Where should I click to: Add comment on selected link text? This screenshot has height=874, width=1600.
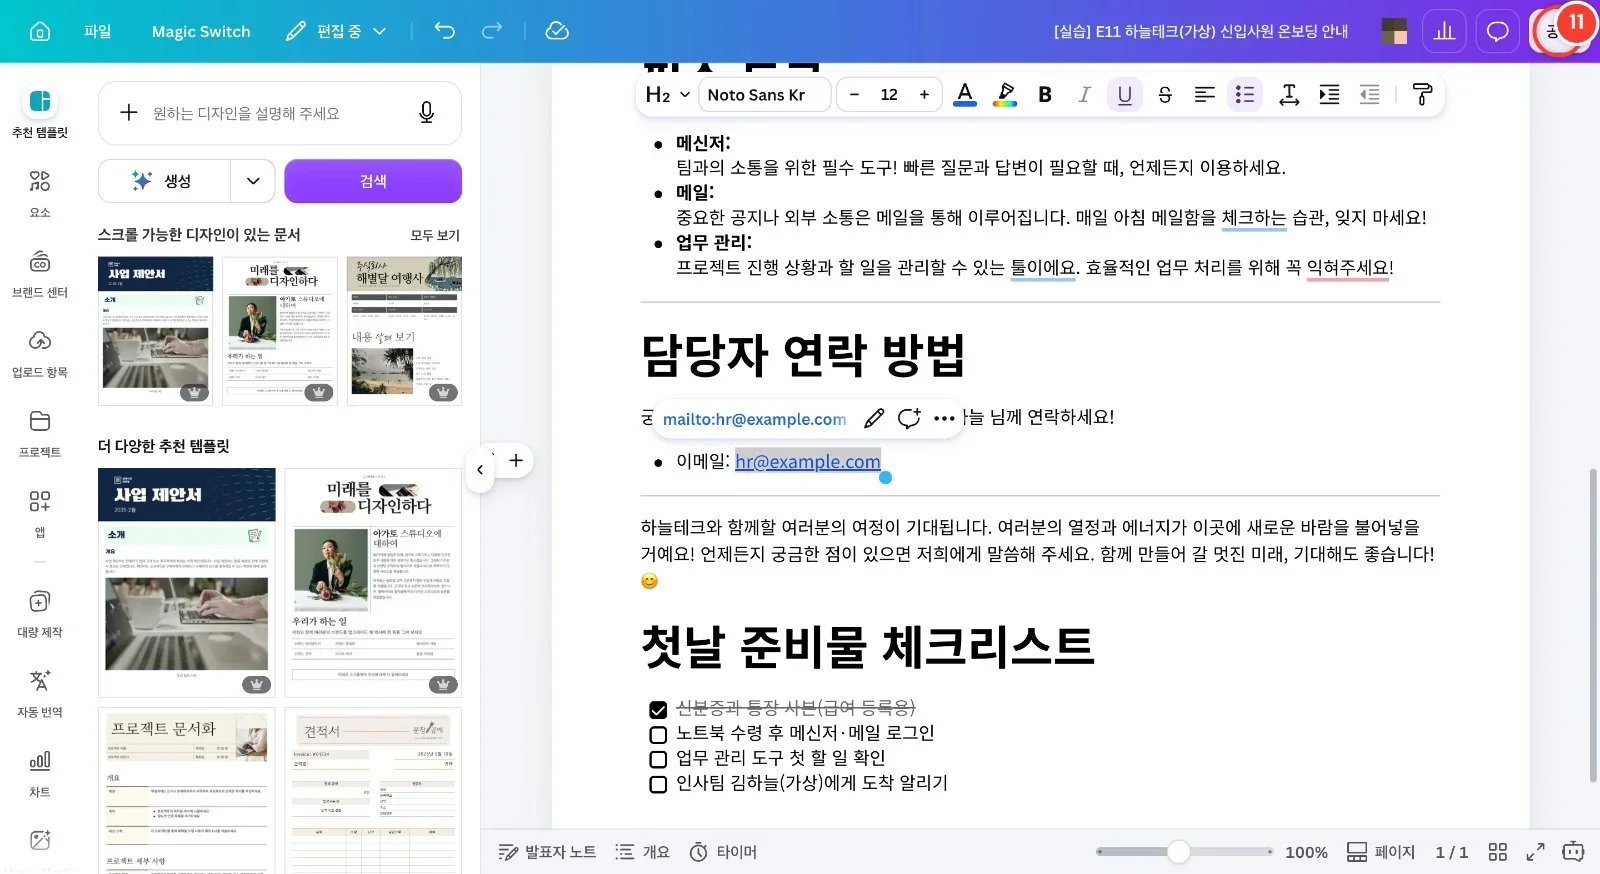click(x=909, y=418)
